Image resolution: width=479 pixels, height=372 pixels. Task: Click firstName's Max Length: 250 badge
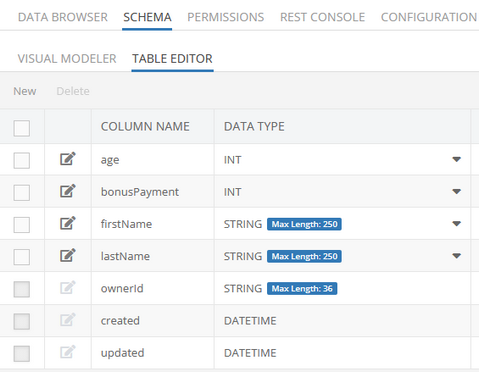tap(304, 224)
